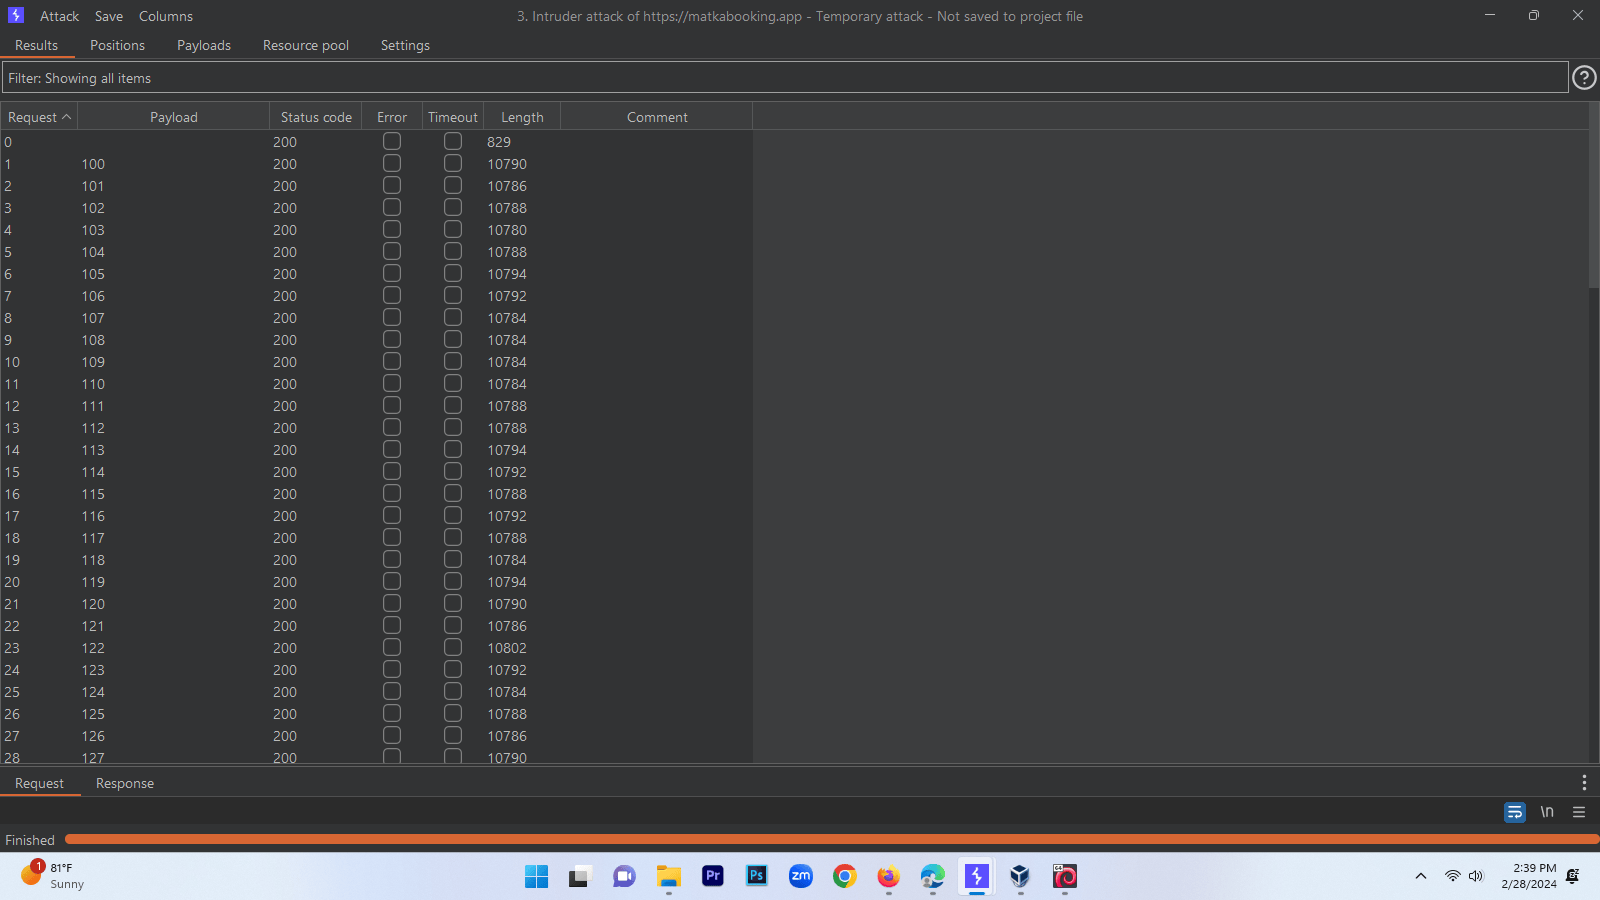Sort by the Timeout column header

click(x=453, y=117)
